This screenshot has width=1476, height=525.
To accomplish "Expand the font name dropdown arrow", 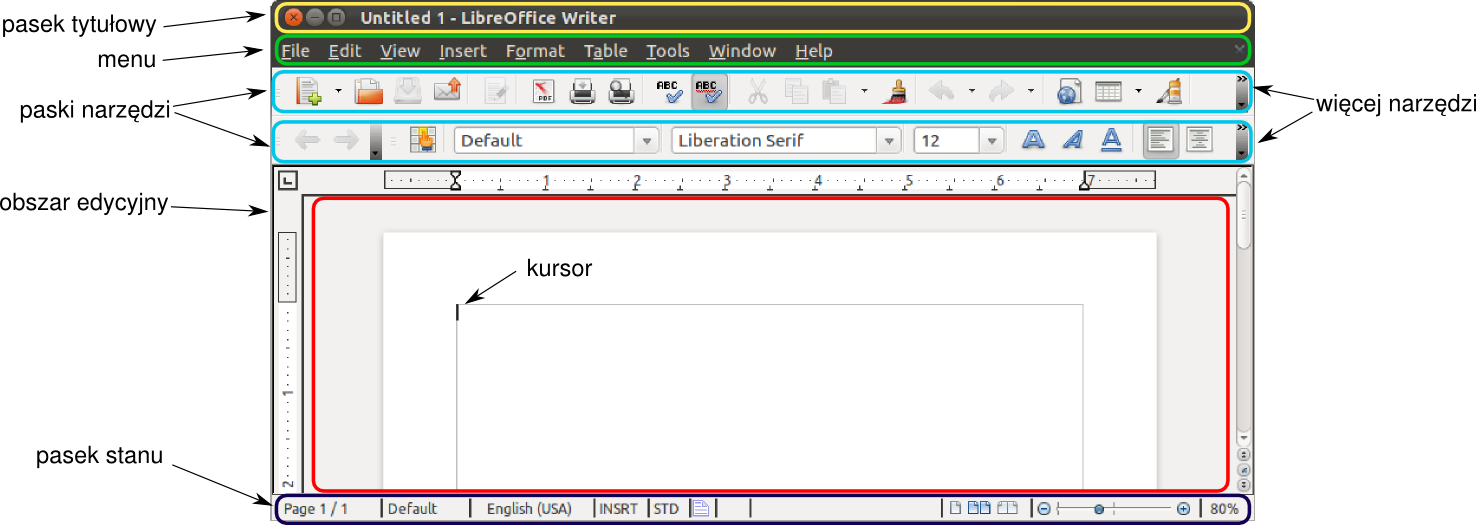I will 889,141.
